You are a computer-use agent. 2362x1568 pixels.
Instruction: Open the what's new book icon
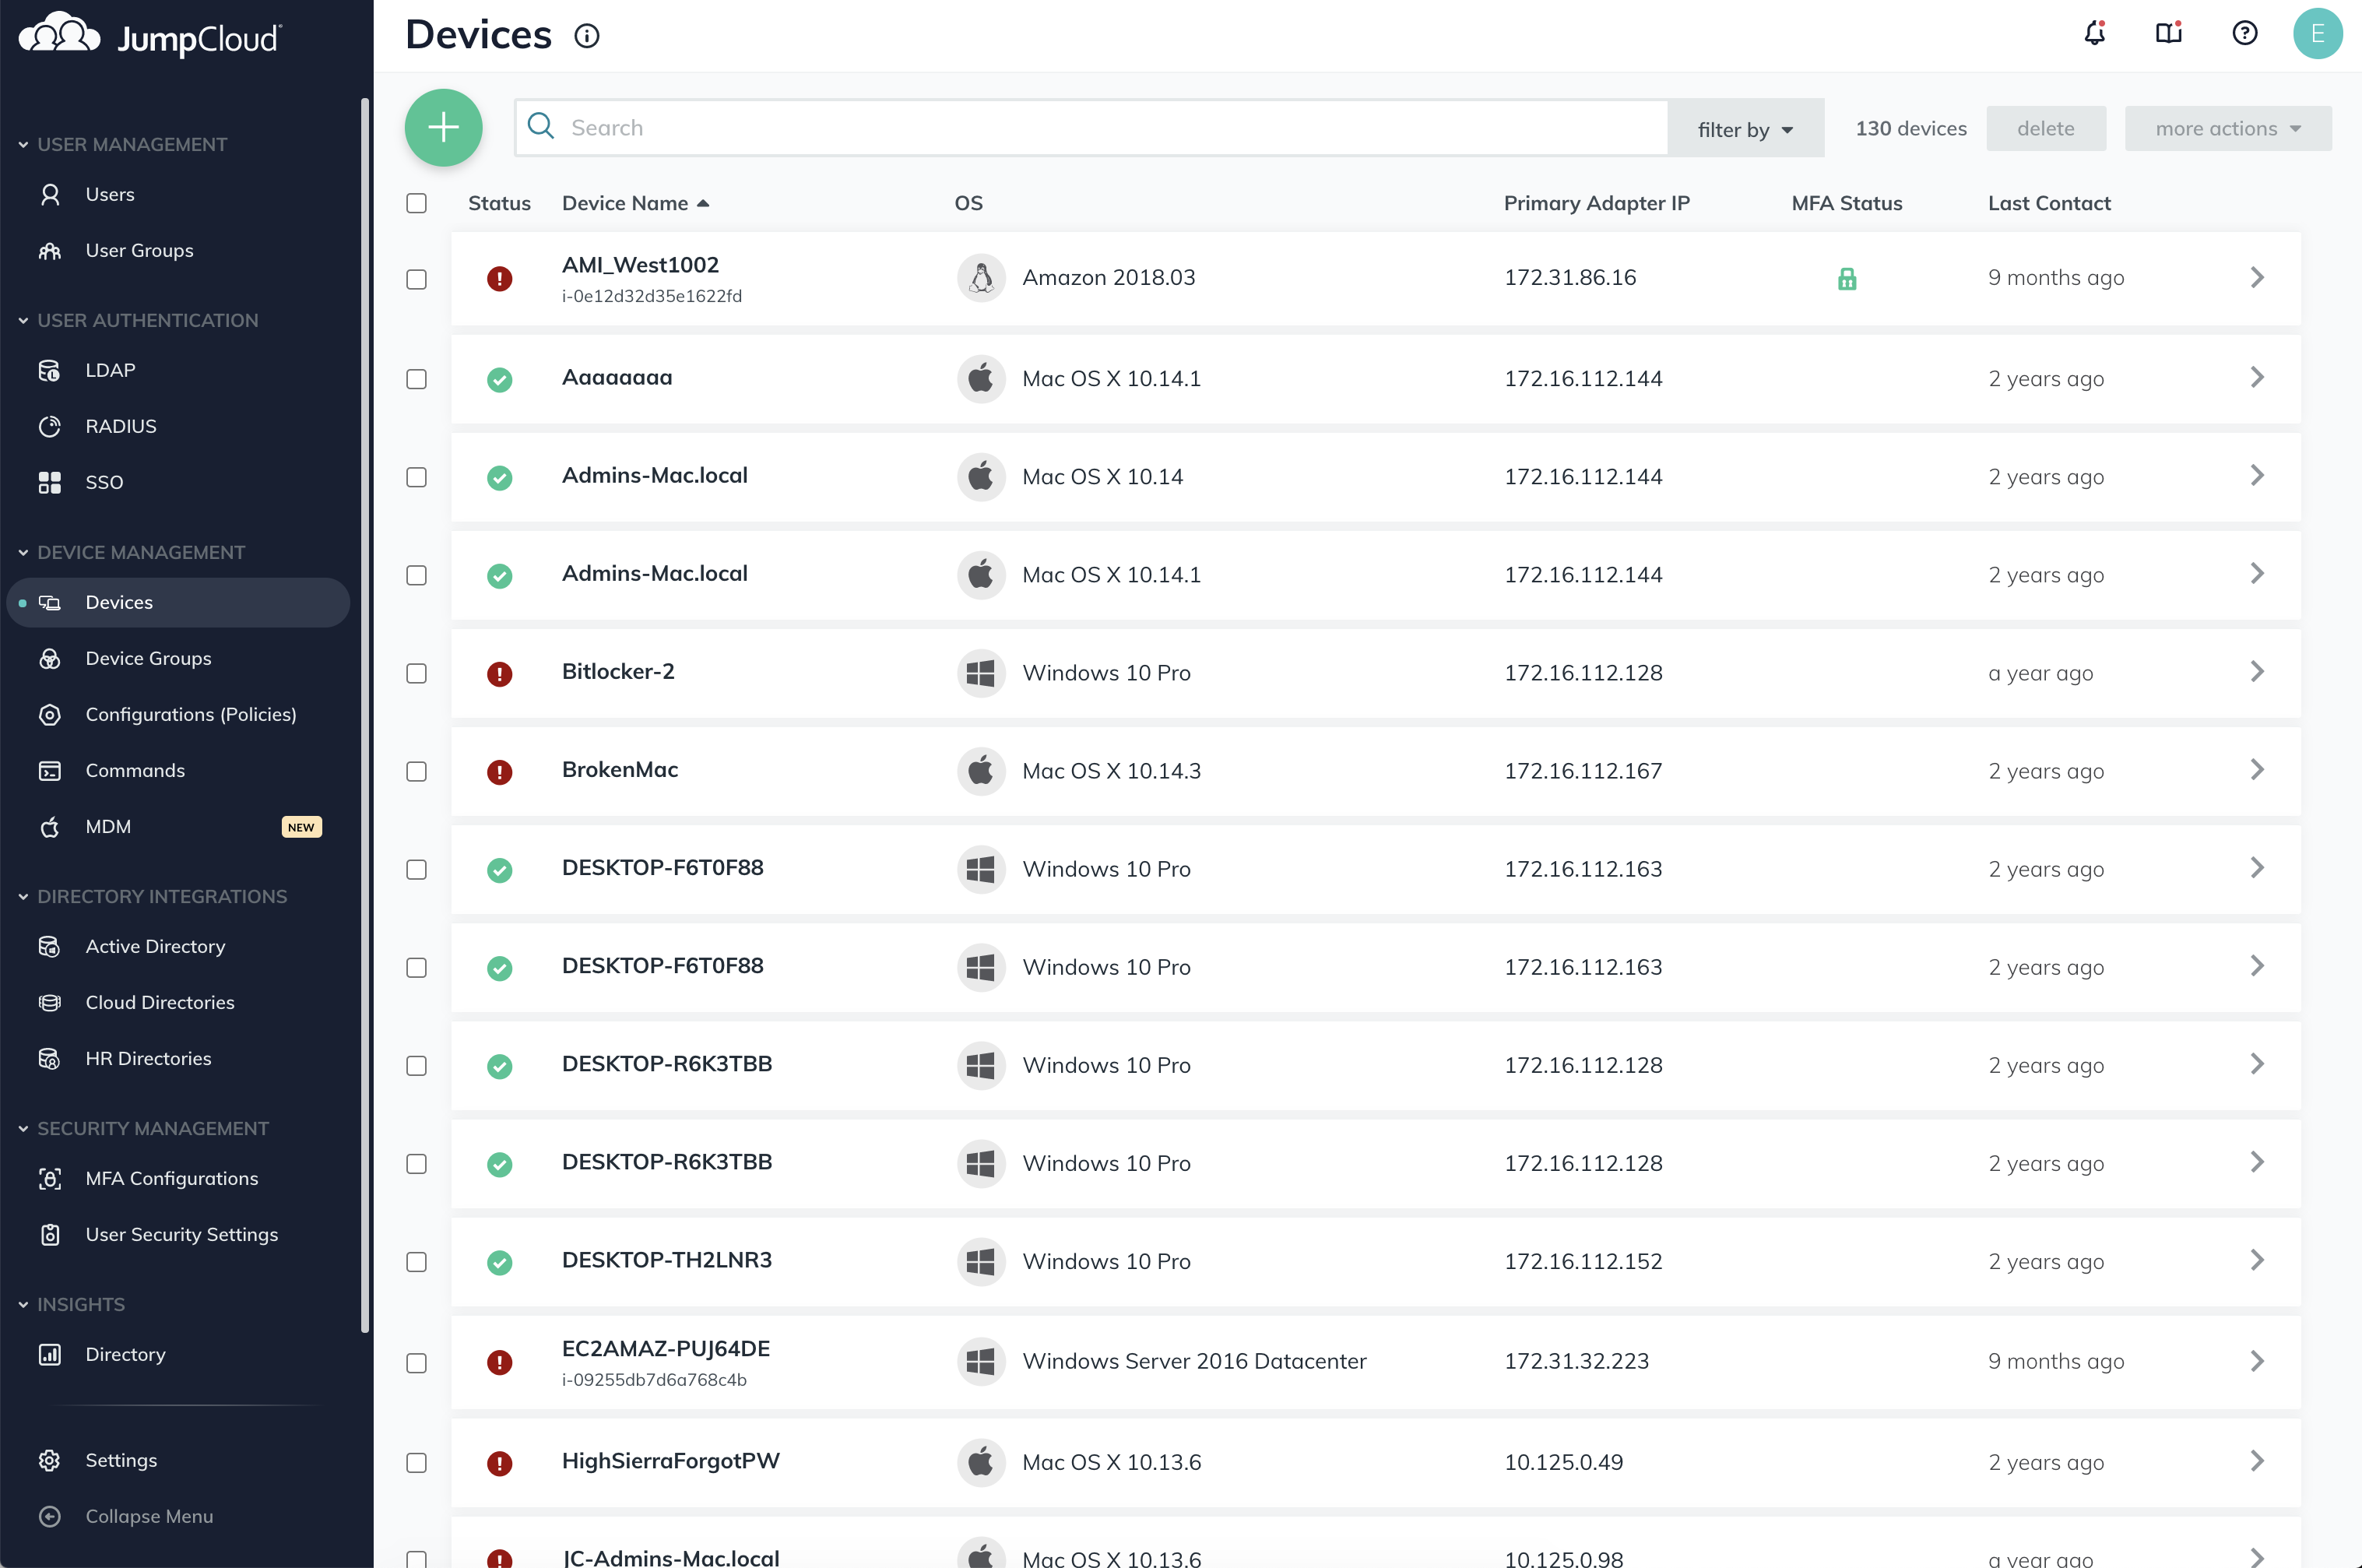2168,34
